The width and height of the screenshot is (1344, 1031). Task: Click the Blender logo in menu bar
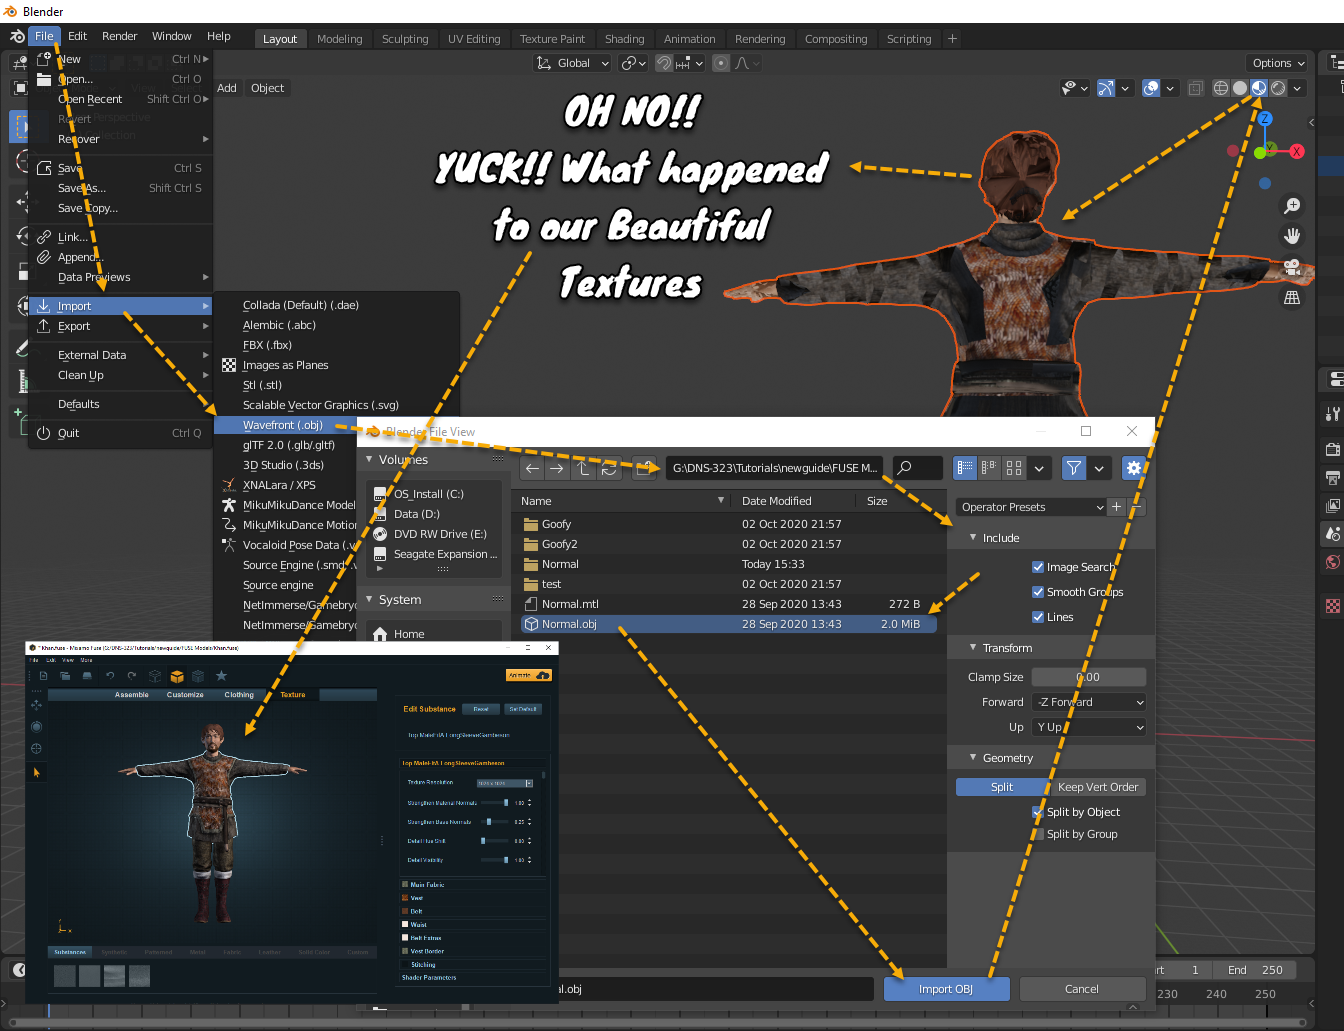(x=17, y=36)
